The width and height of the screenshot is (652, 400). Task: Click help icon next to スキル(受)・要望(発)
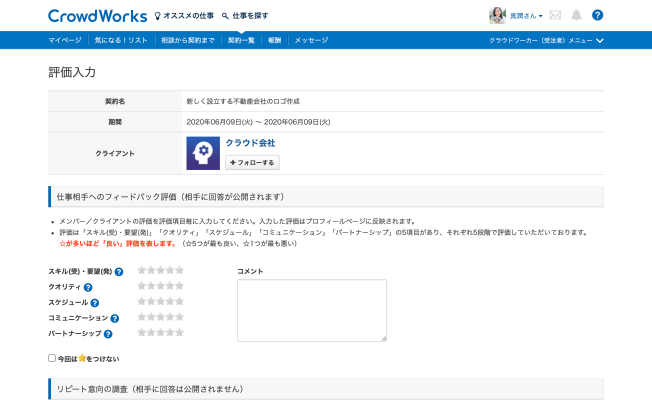tap(119, 271)
